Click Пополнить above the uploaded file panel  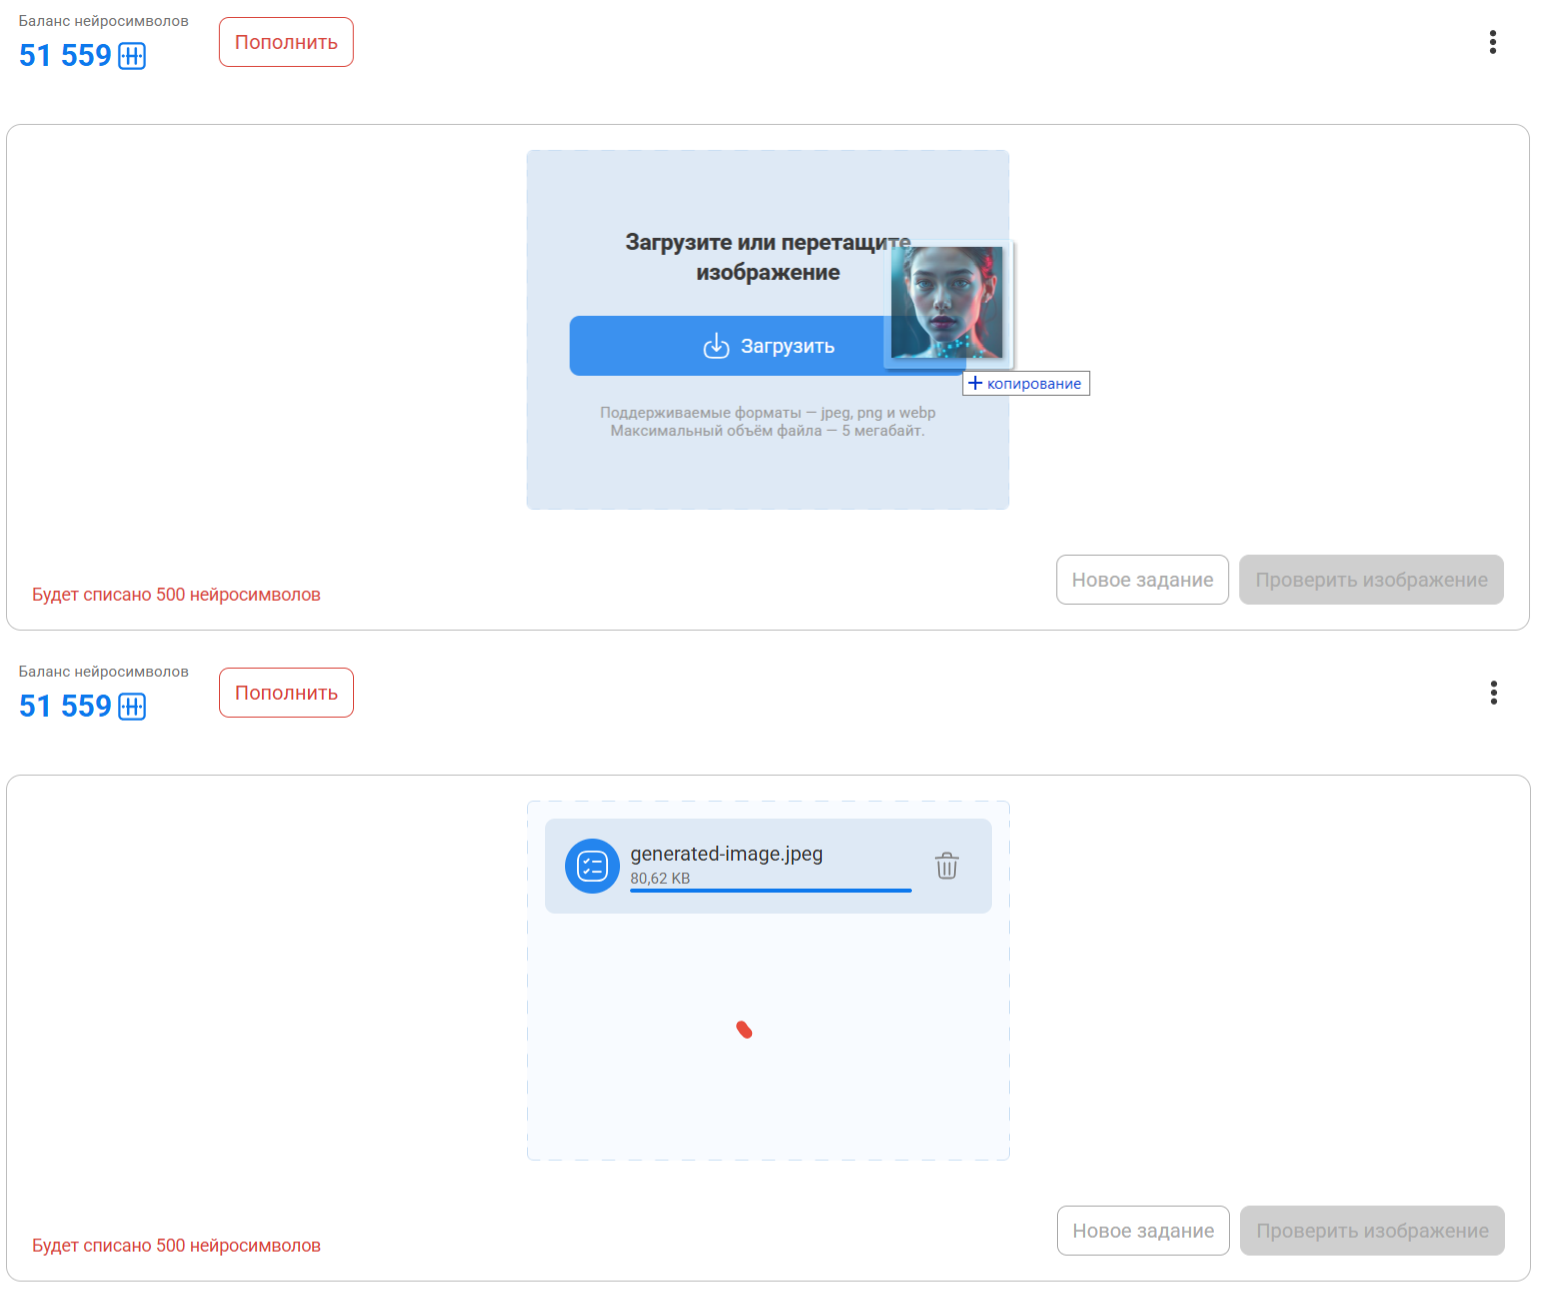click(286, 693)
